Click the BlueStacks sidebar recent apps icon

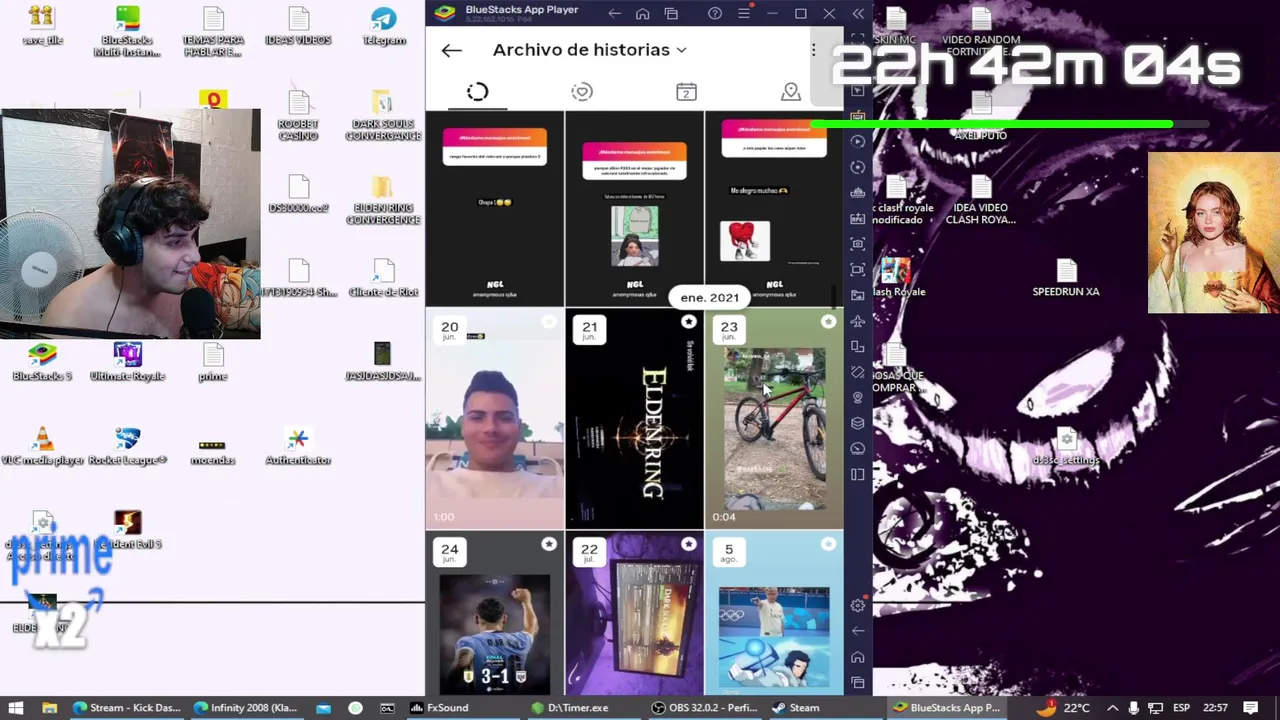[x=858, y=682]
